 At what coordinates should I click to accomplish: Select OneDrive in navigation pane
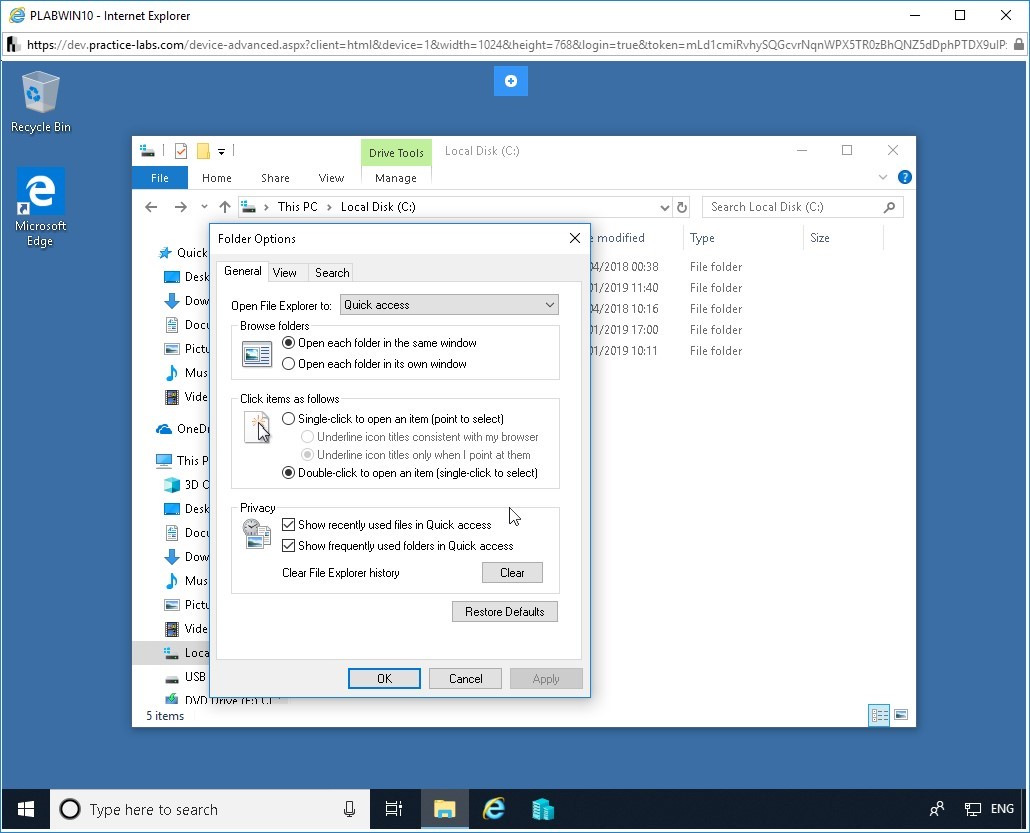pyautogui.click(x=183, y=429)
